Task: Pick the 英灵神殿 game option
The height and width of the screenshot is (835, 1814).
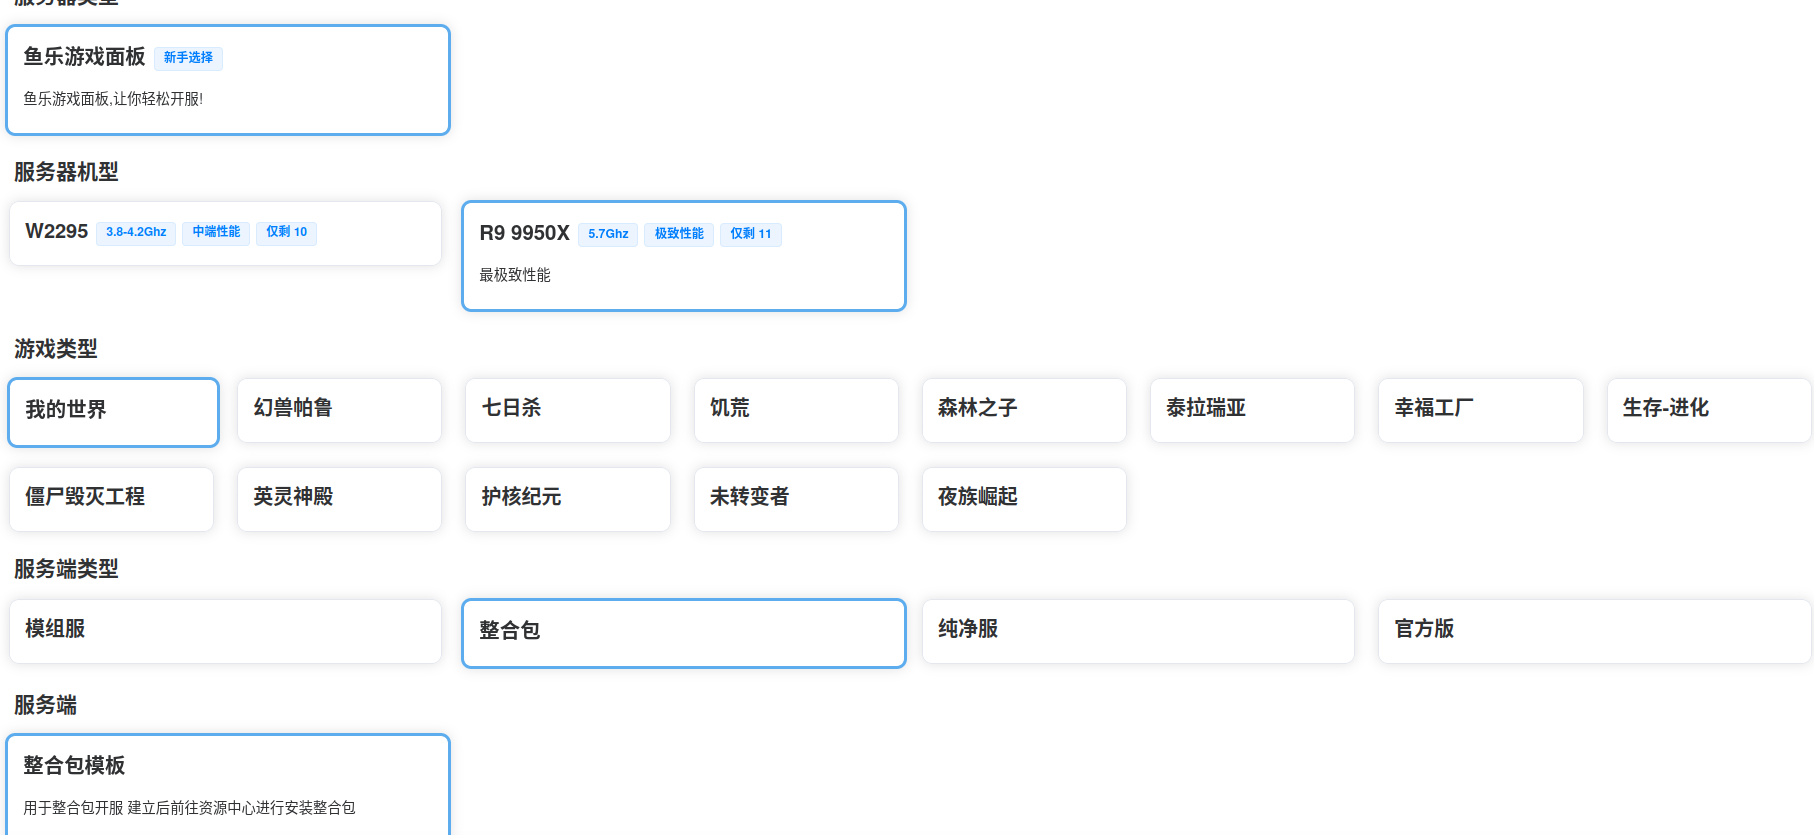Action: click(339, 499)
